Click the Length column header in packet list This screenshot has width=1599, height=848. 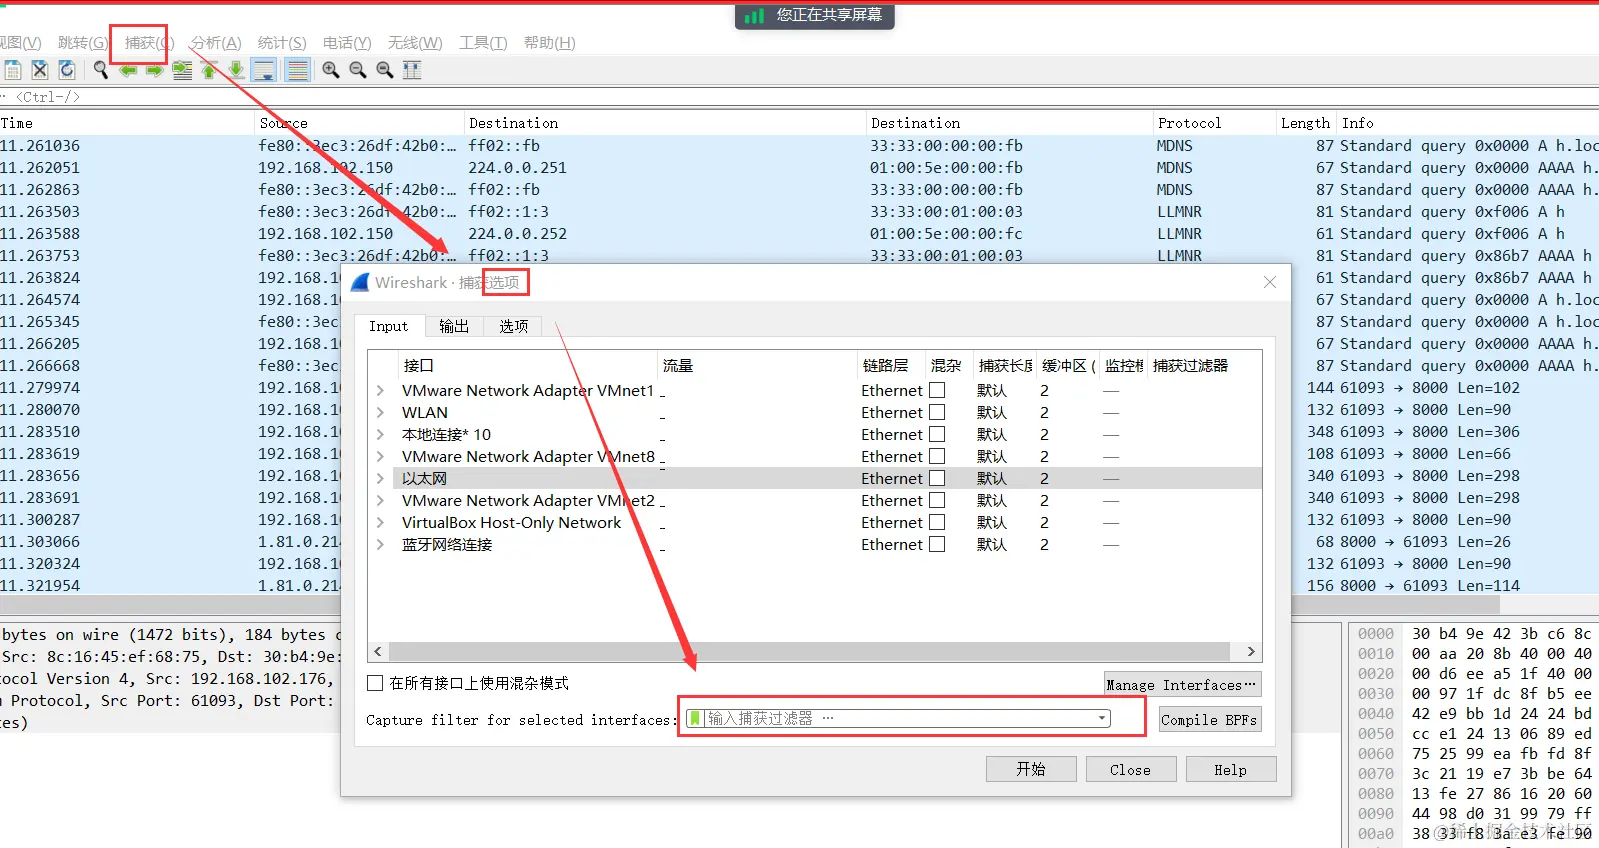tap(1305, 123)
